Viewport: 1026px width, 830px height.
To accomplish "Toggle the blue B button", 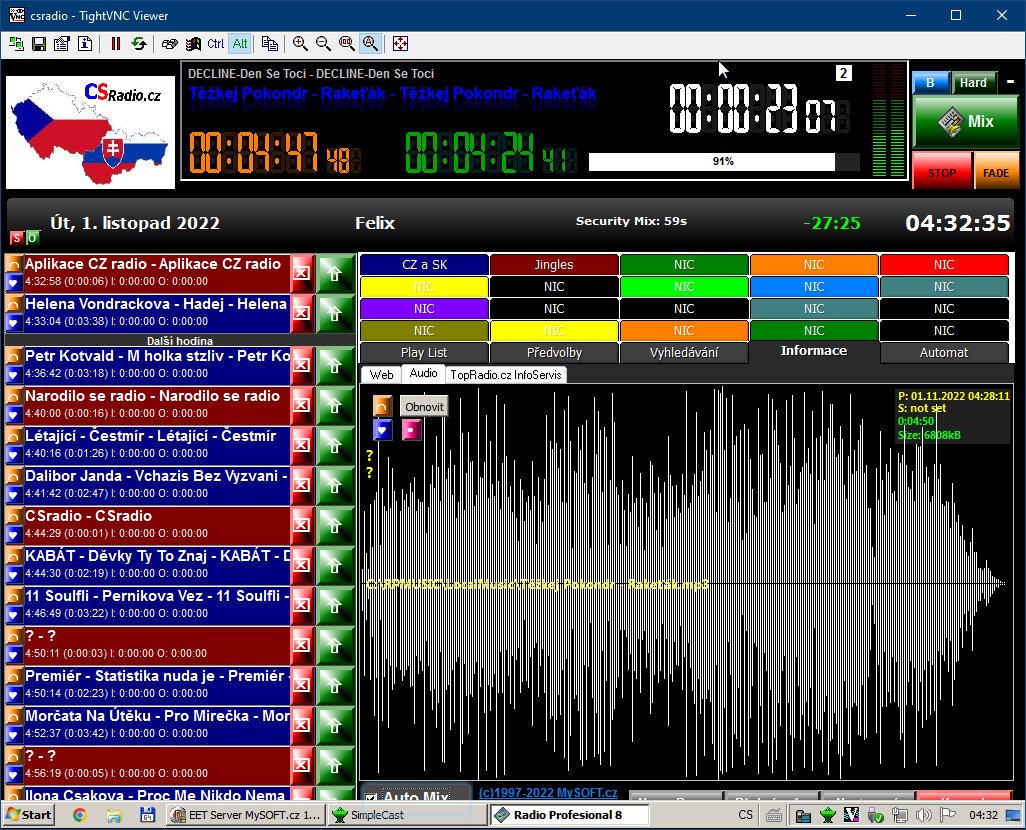I will [x=930, y=82].
